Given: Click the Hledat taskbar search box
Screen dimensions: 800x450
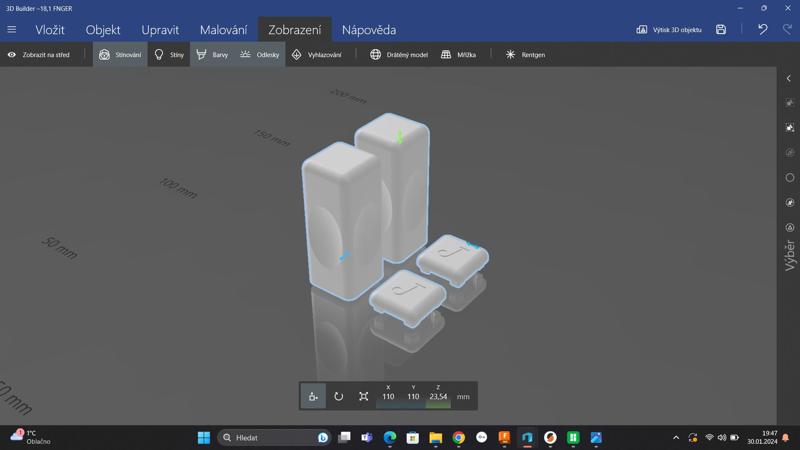Looking at the screenshot, I should coord(274,438).
